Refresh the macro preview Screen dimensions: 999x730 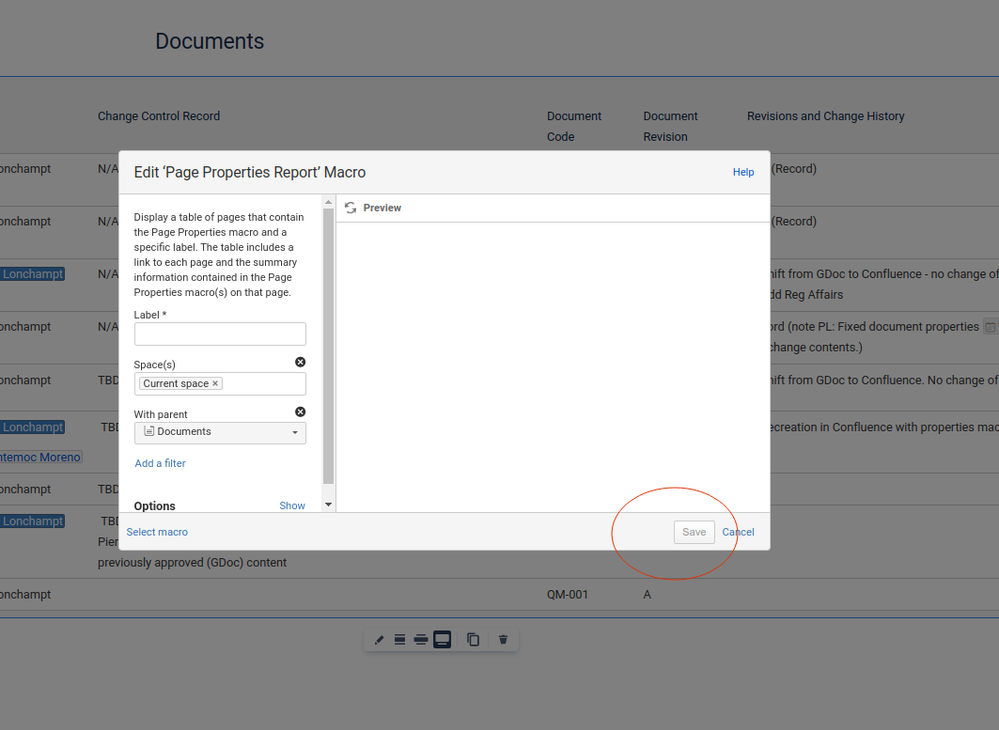click(350, 208)
